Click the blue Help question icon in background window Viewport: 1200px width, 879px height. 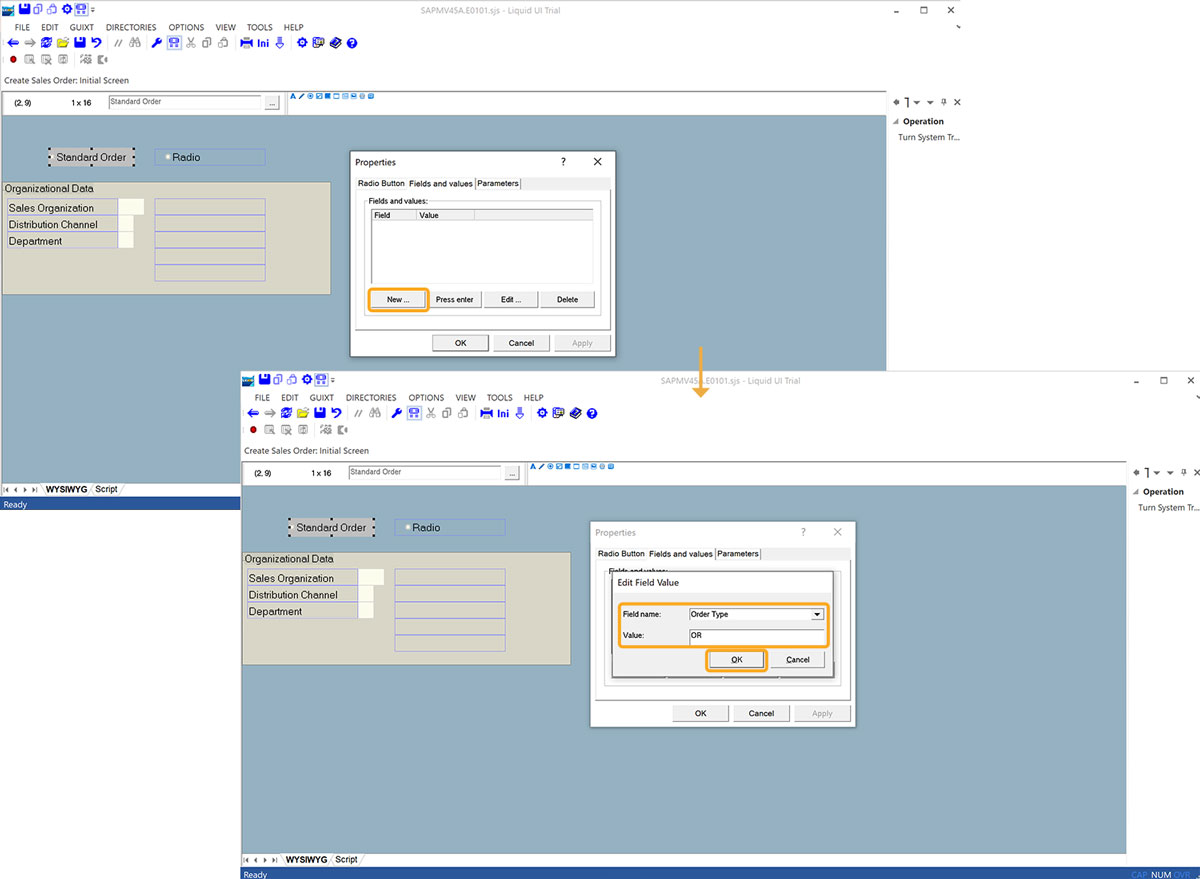tap(352, 43)
